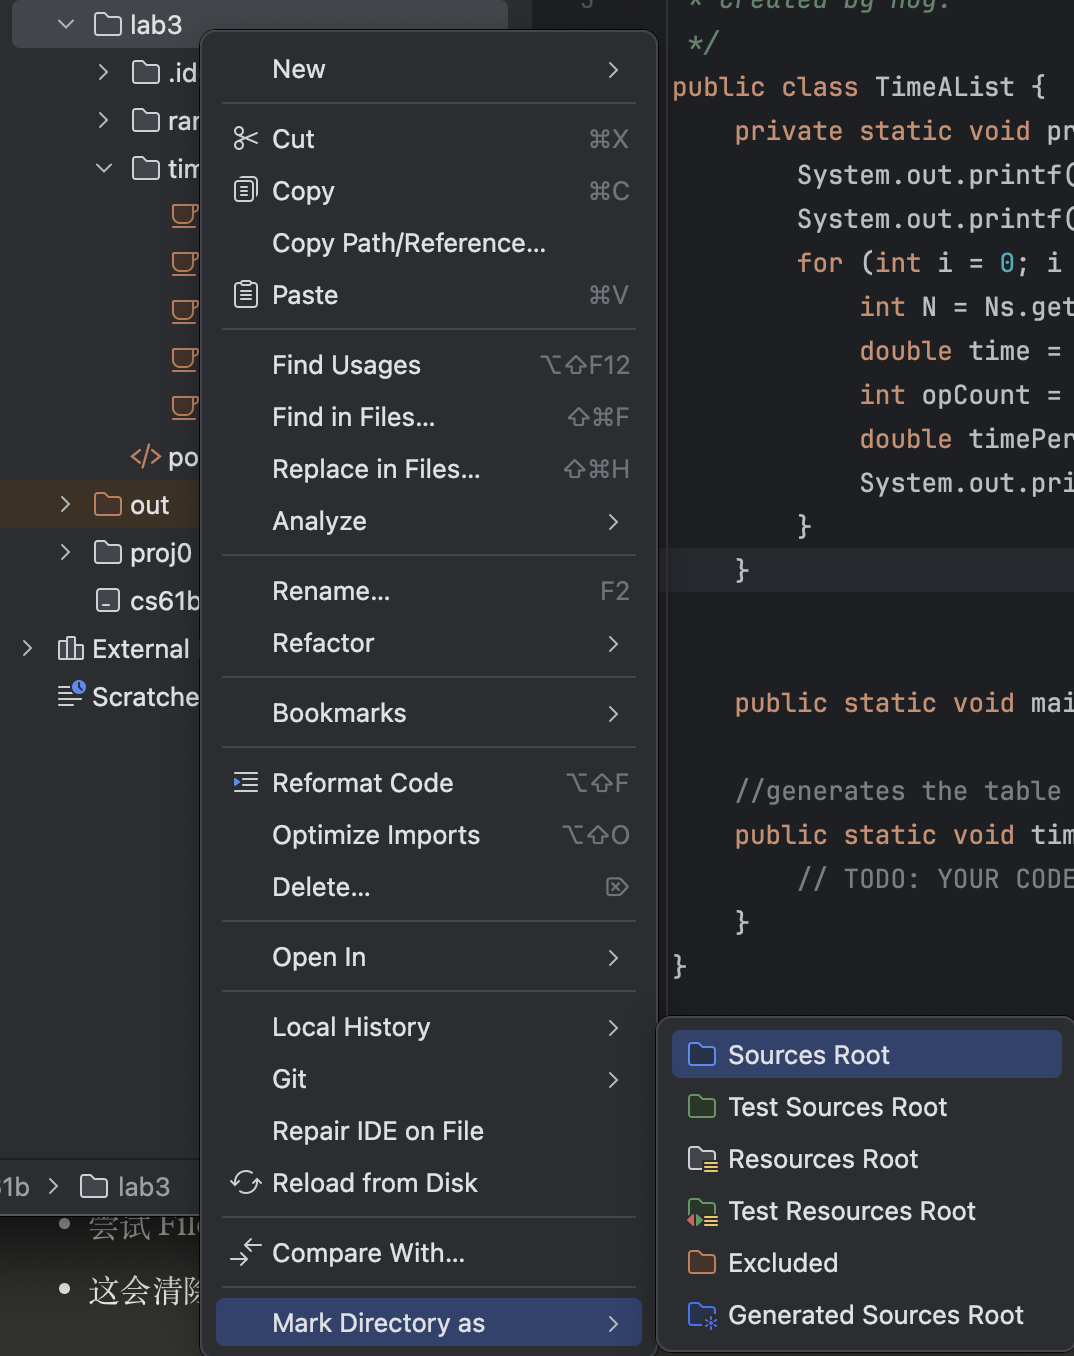The image size is (1074, 1356).
Task: Click the Reformat Code icon
Action: click(x=245, y=782)
